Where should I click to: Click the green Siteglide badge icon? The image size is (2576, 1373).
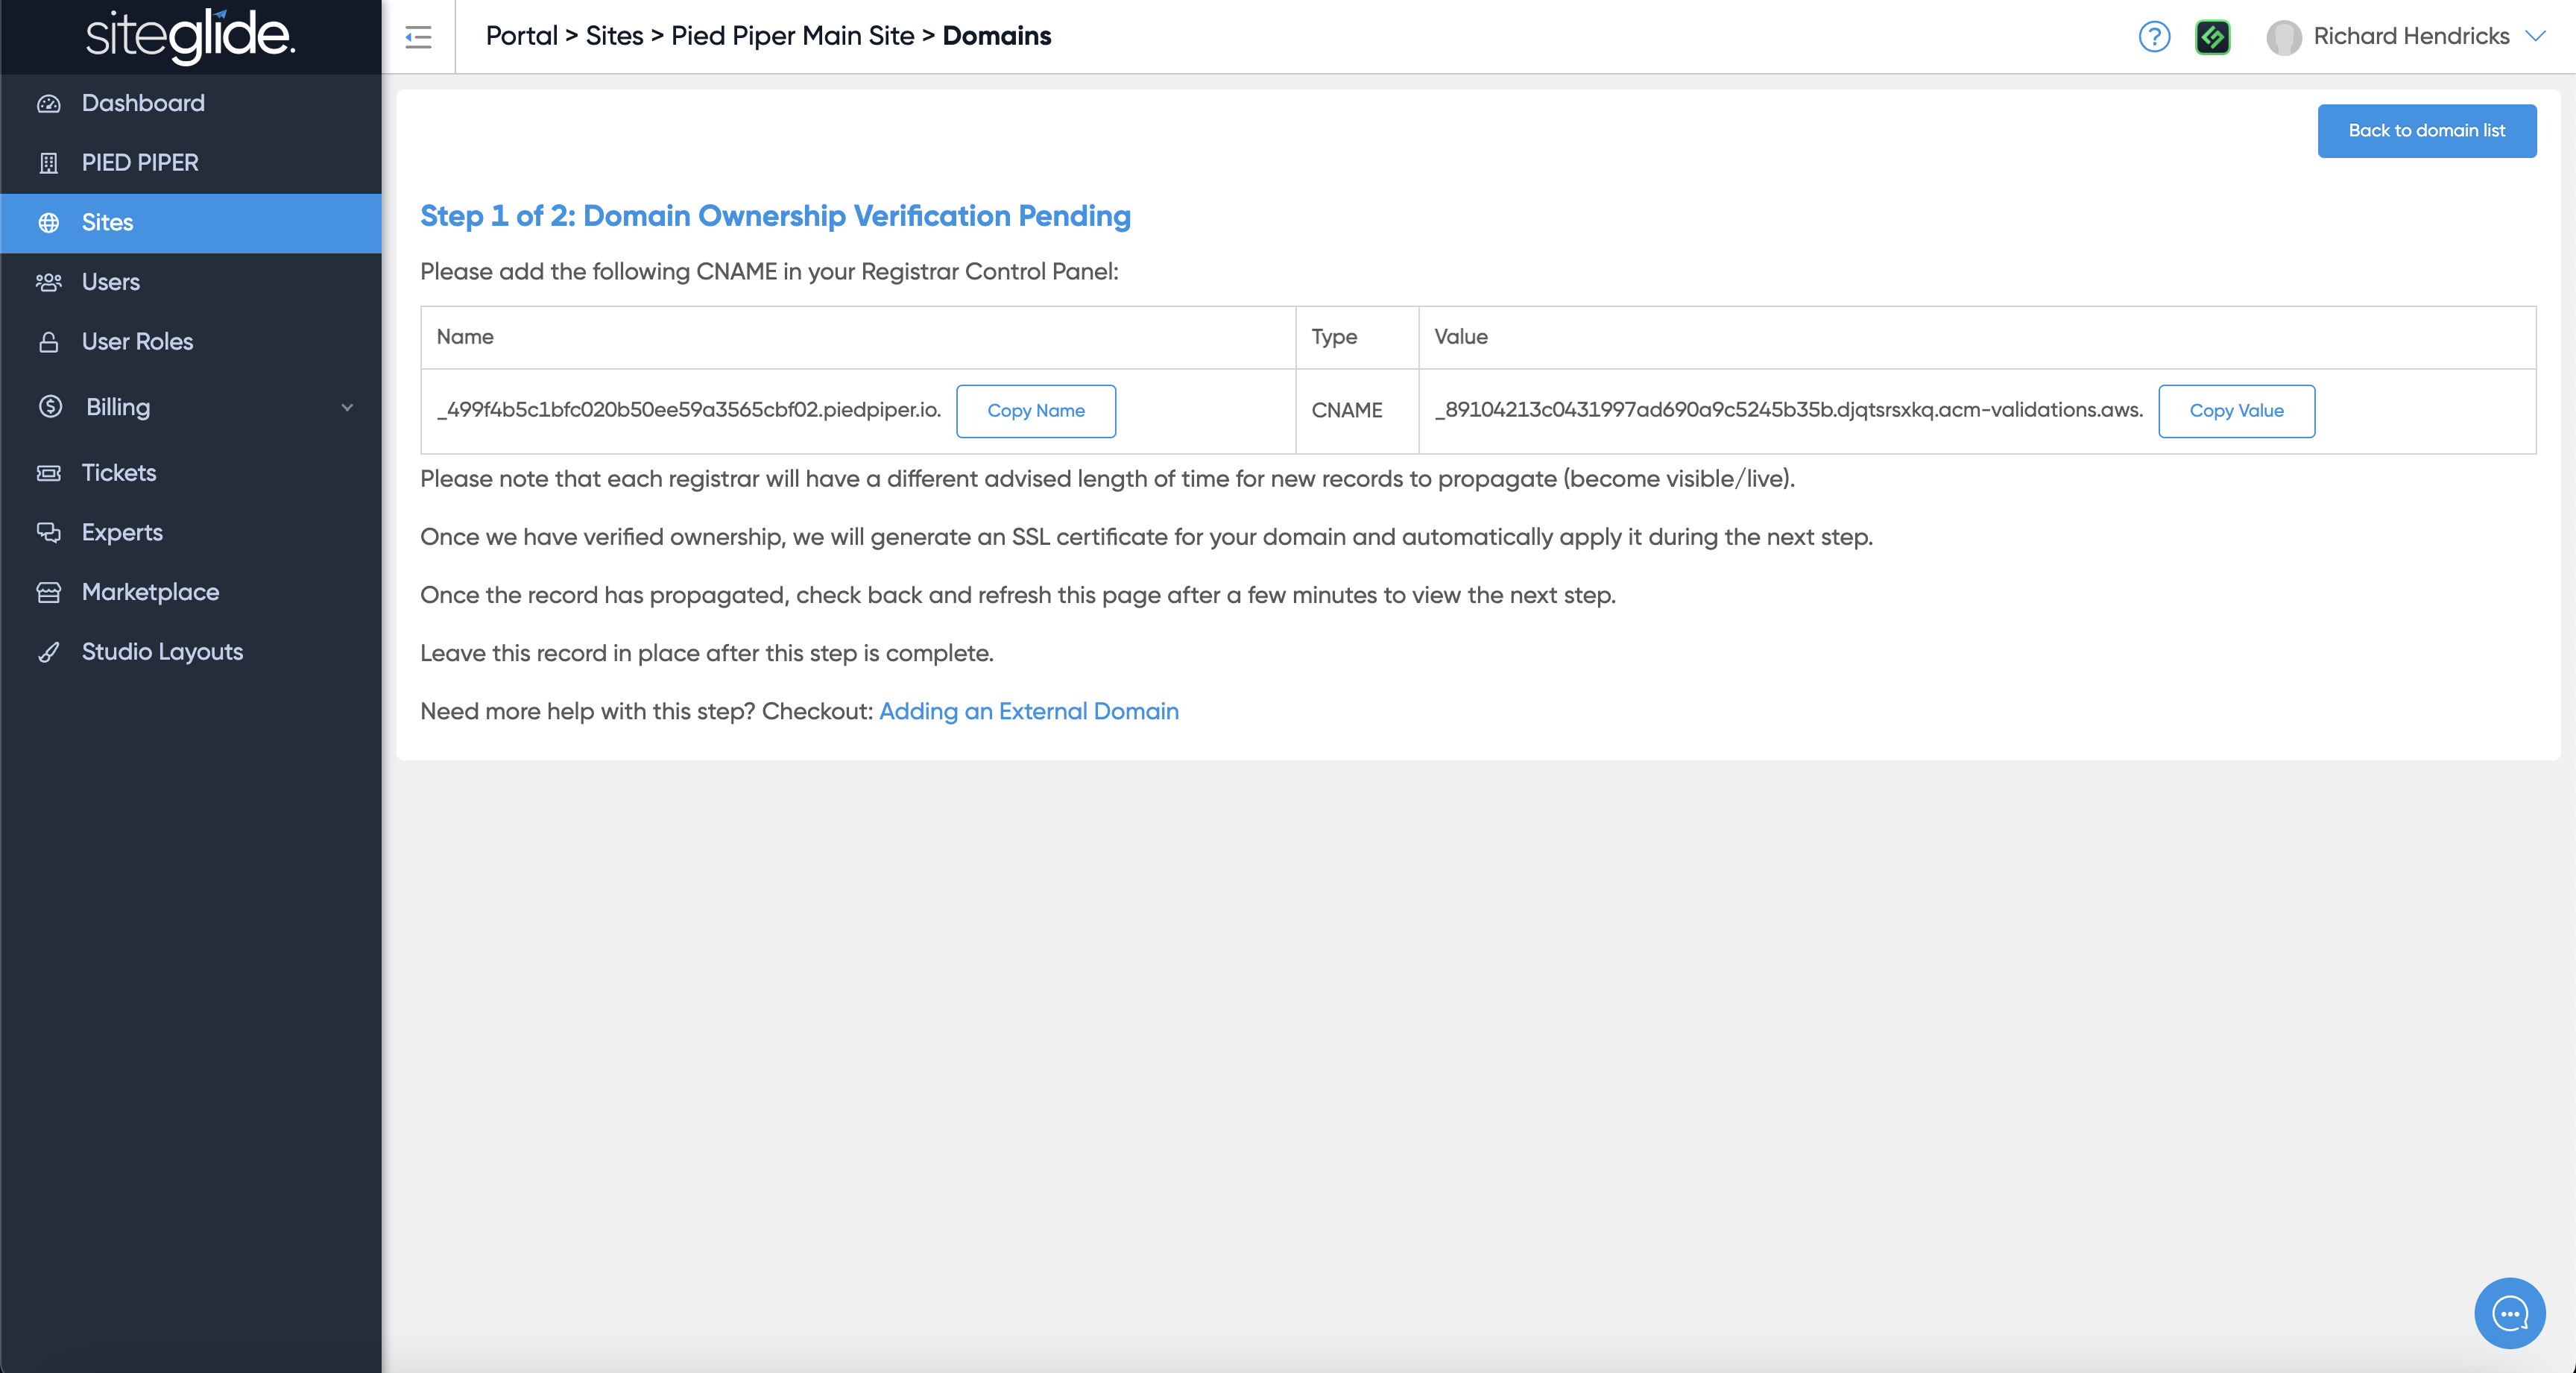click(2212, 37)
